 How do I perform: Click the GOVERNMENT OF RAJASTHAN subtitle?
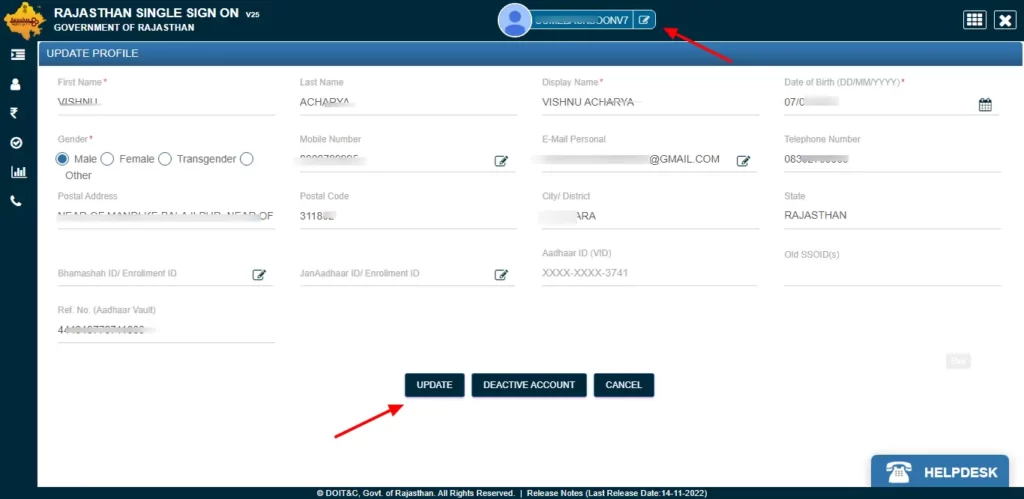123,28
